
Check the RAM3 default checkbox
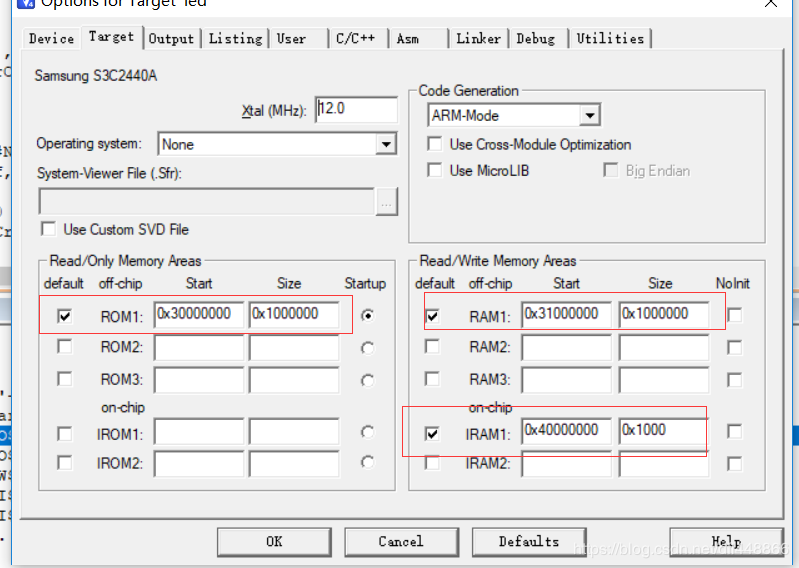coord(432,379)
